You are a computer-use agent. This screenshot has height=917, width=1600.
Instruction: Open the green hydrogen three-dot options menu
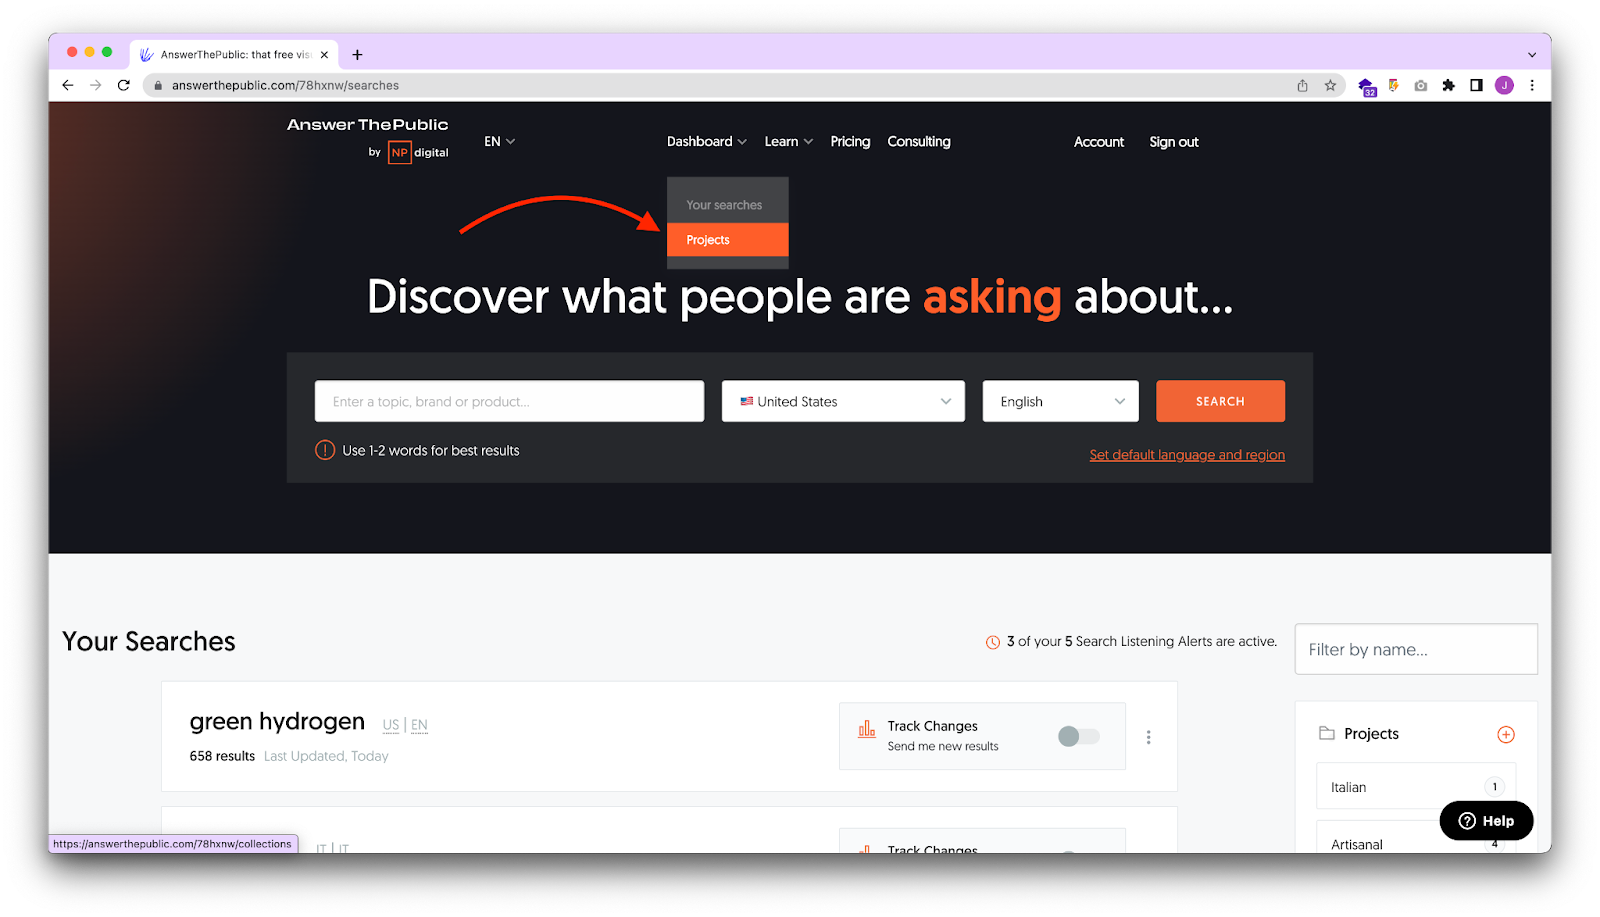(1148, 737)
